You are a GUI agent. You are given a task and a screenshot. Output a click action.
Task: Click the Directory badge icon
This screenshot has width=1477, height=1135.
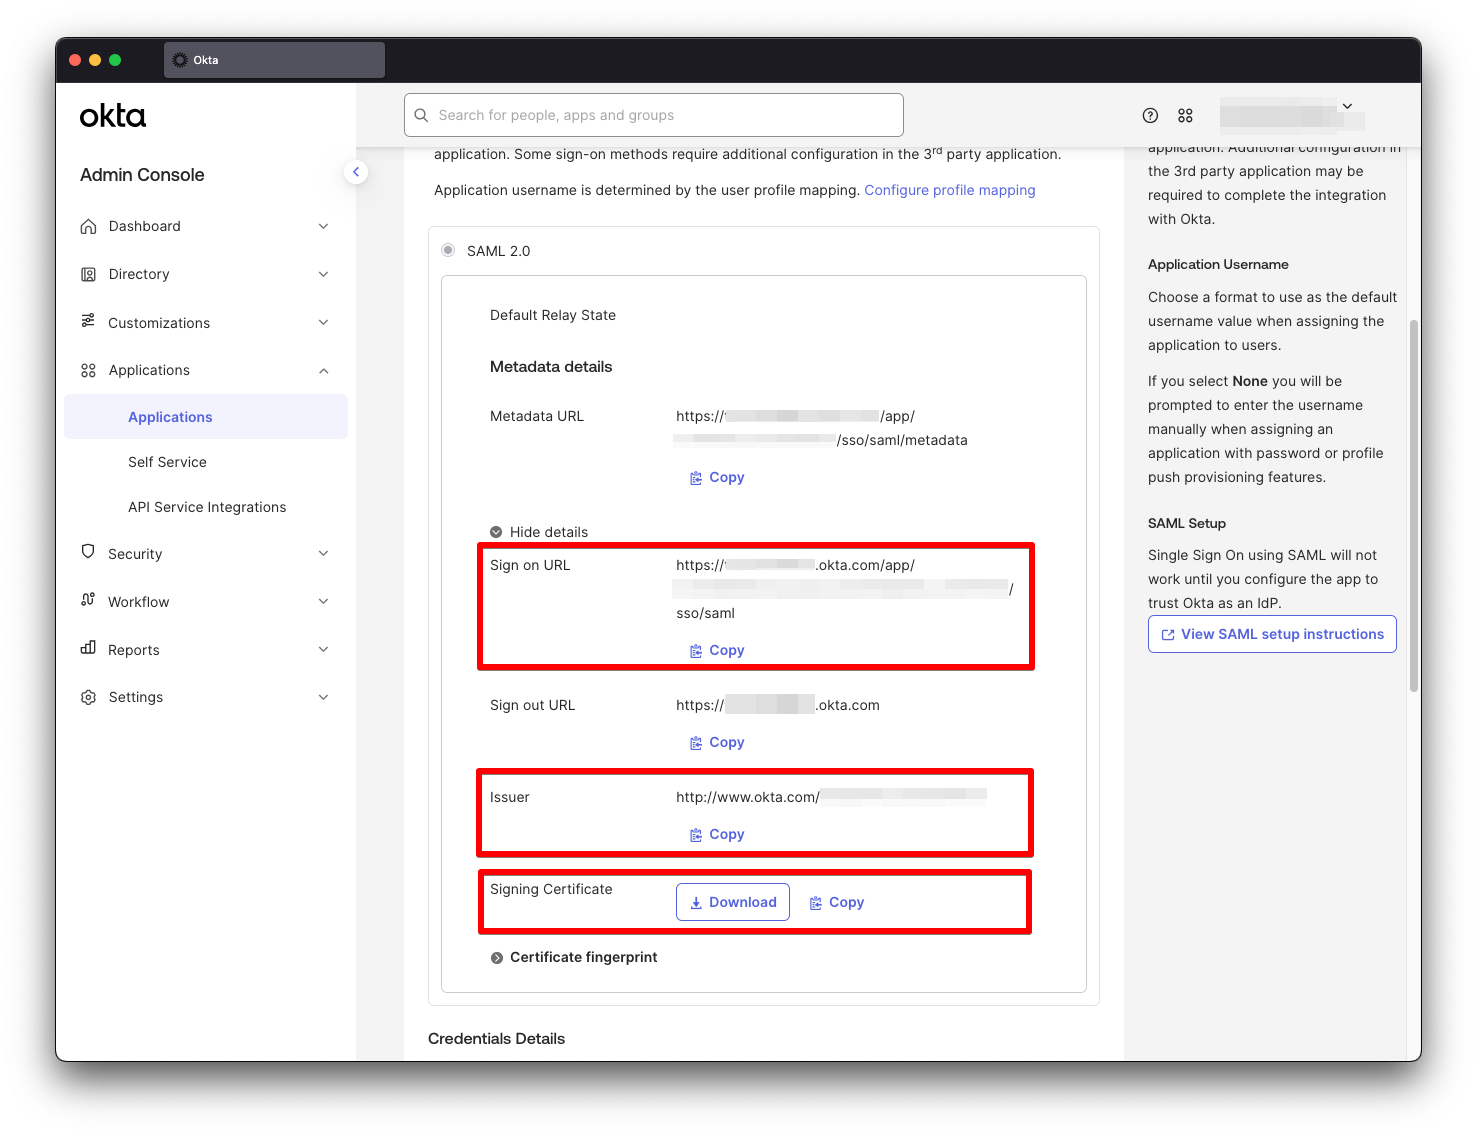[x=89, y=274]
